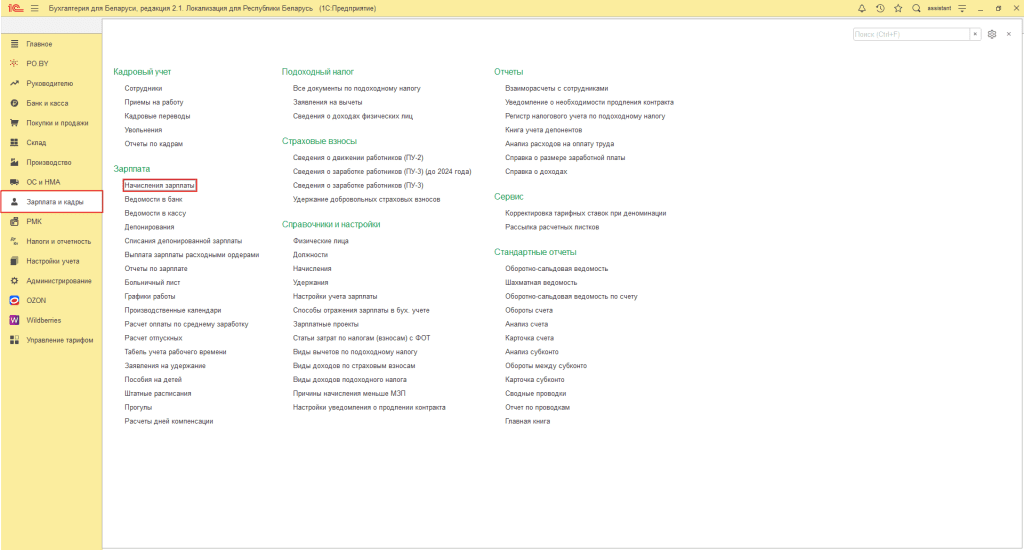Go to the Администрирование section

coord(58,280)
